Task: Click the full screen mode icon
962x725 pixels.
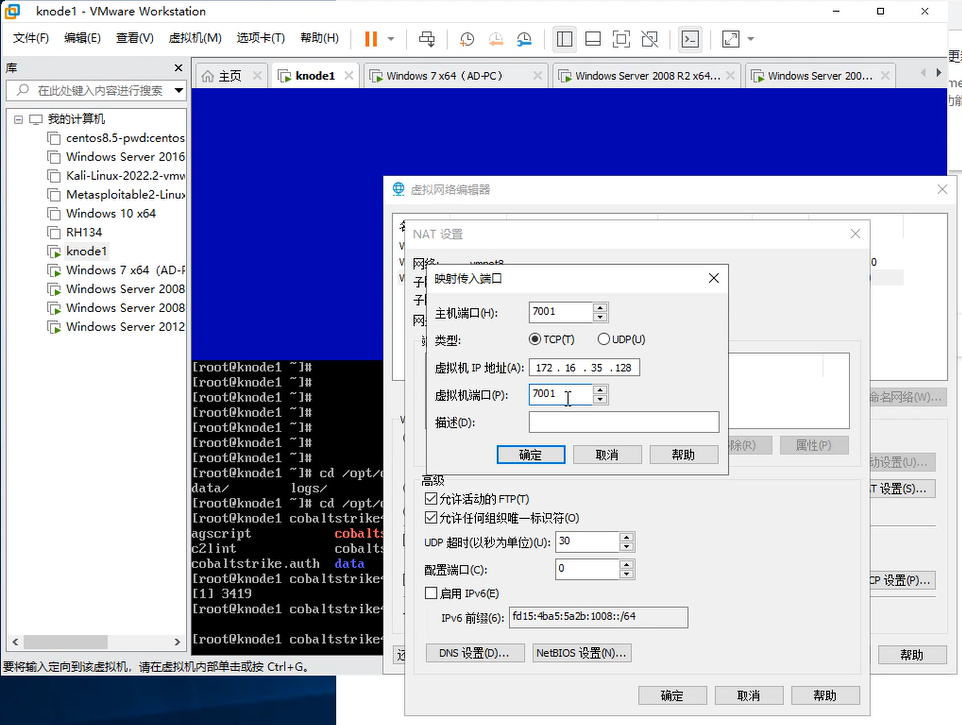Action: 621,39
